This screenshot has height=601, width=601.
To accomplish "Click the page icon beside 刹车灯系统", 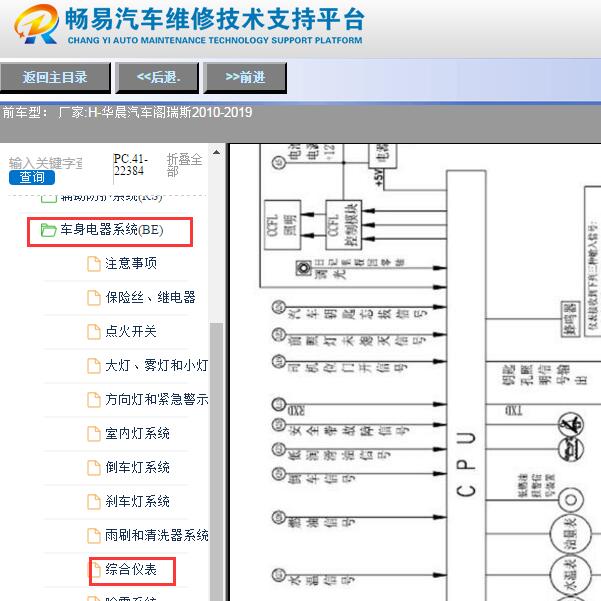I will [94, 501].
